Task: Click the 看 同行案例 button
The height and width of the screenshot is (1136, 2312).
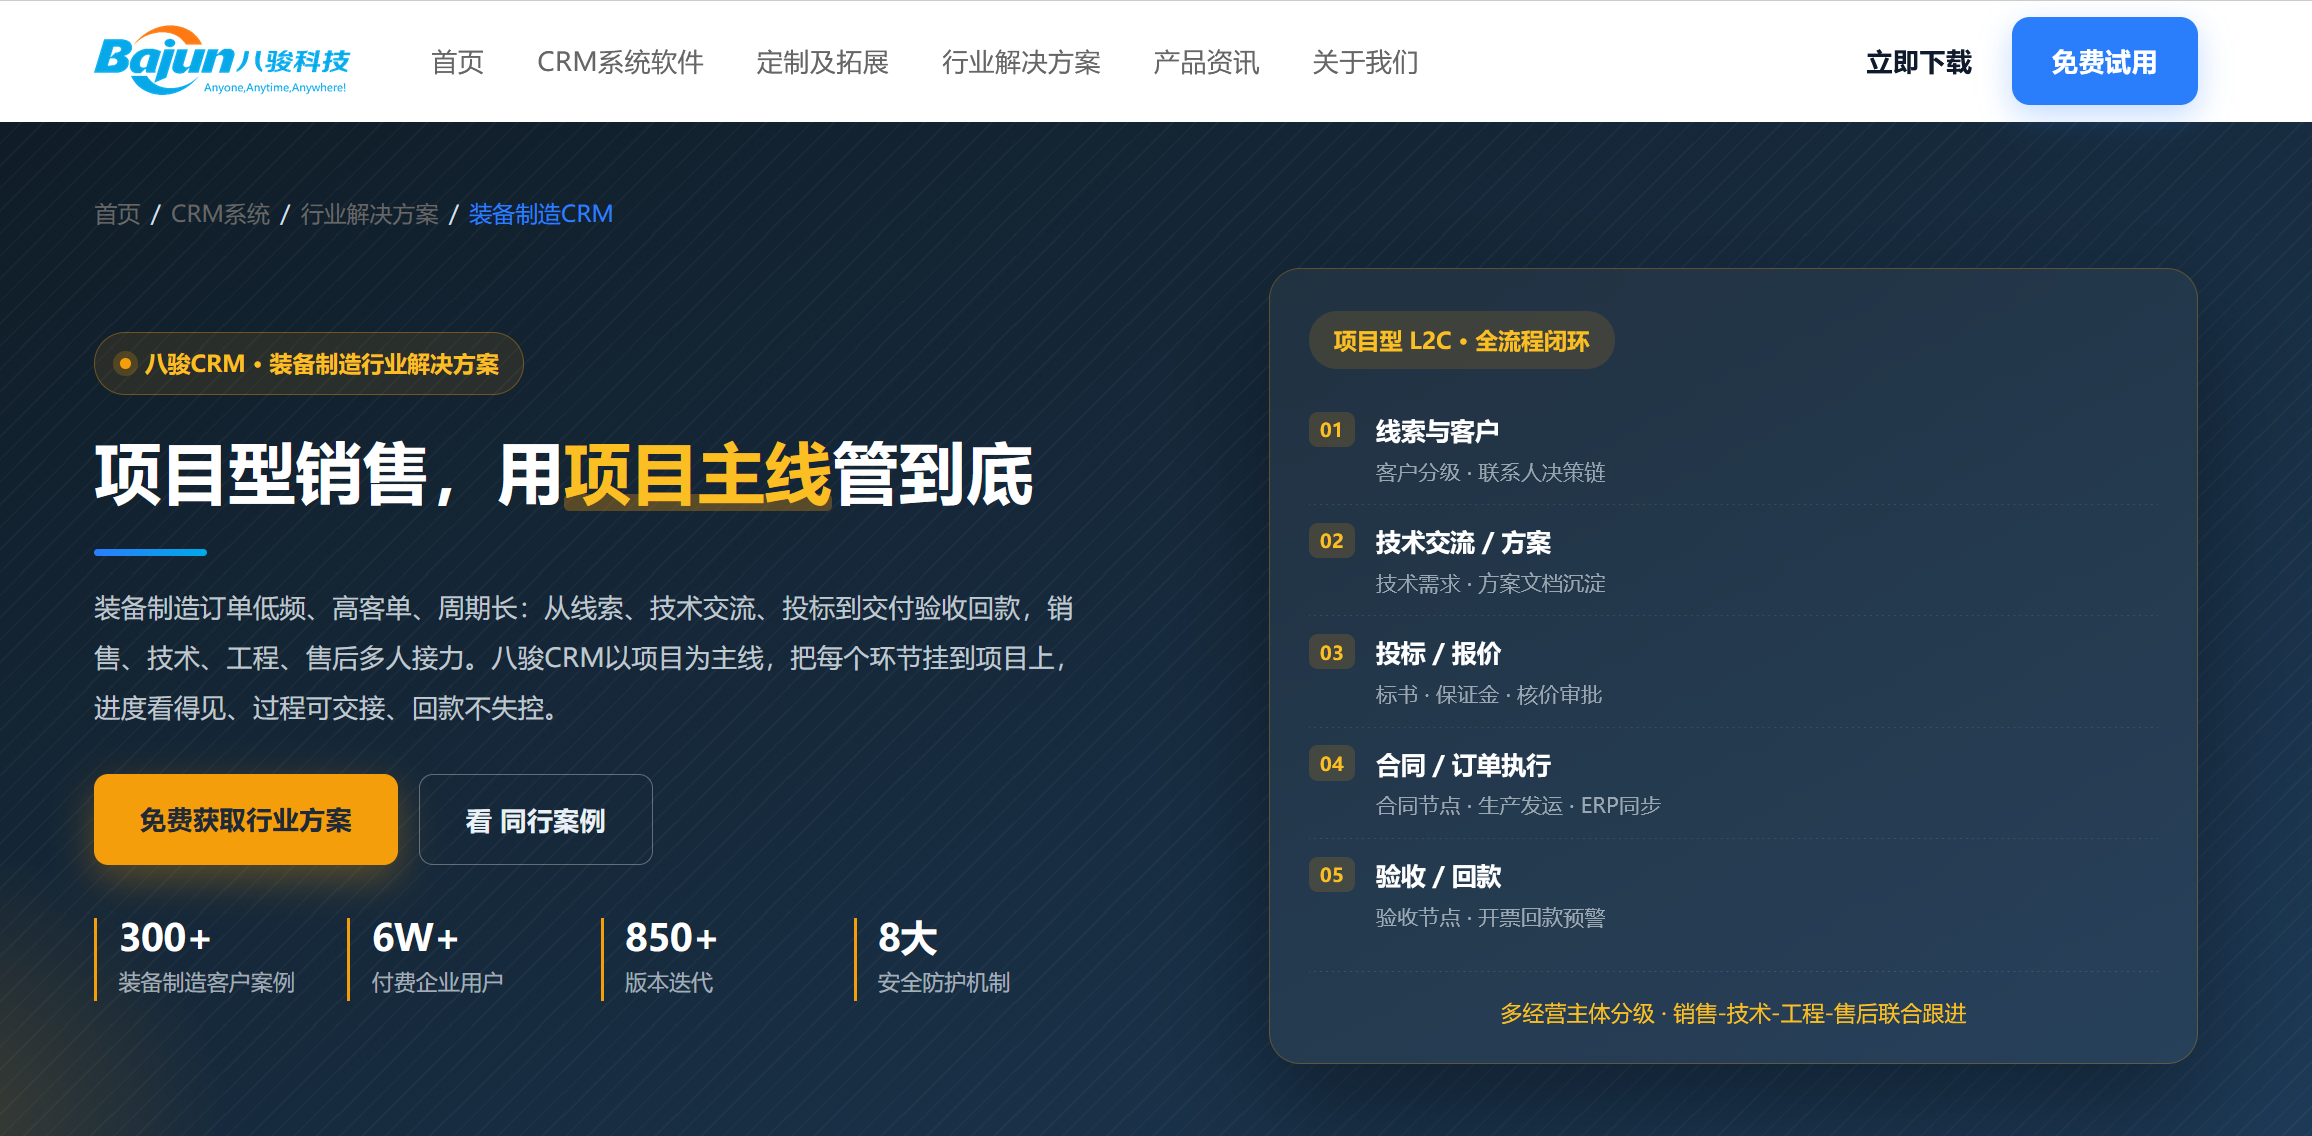Action: pos(536,819)
